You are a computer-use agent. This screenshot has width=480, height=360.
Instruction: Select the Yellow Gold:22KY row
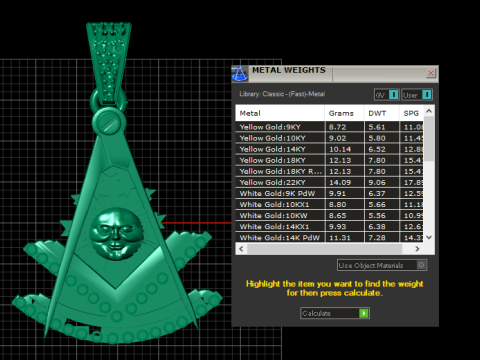(x=330, y=182)
